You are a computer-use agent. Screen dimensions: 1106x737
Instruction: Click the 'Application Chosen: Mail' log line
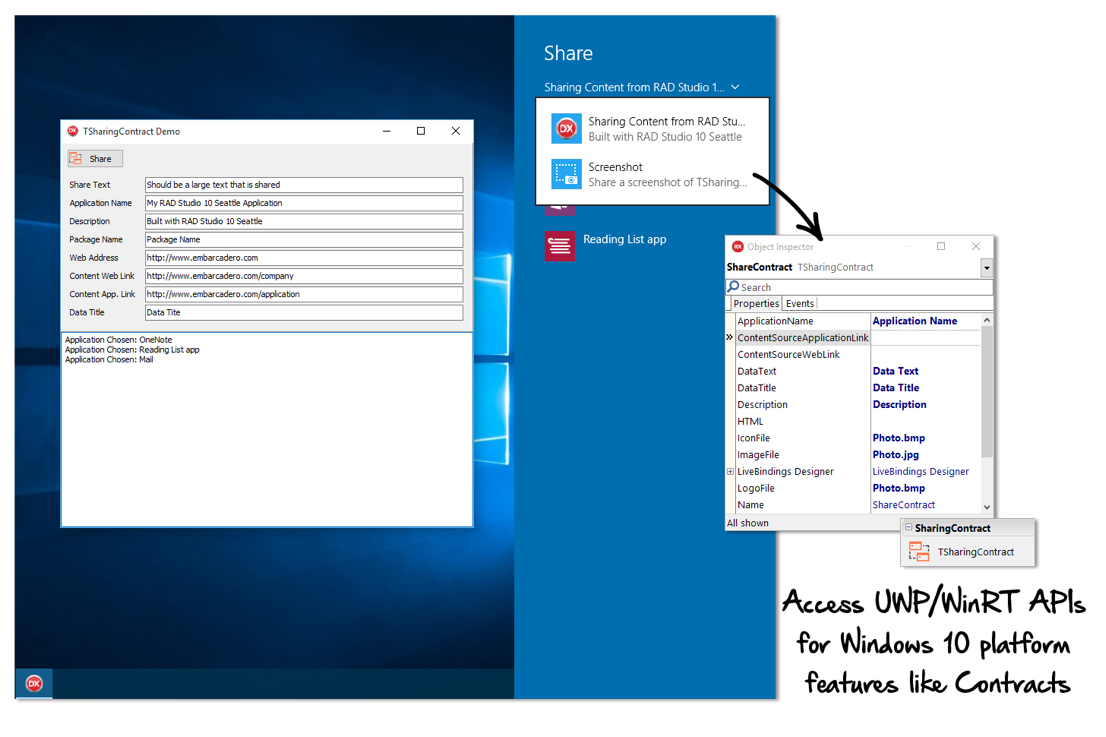(x=109, y=360)
